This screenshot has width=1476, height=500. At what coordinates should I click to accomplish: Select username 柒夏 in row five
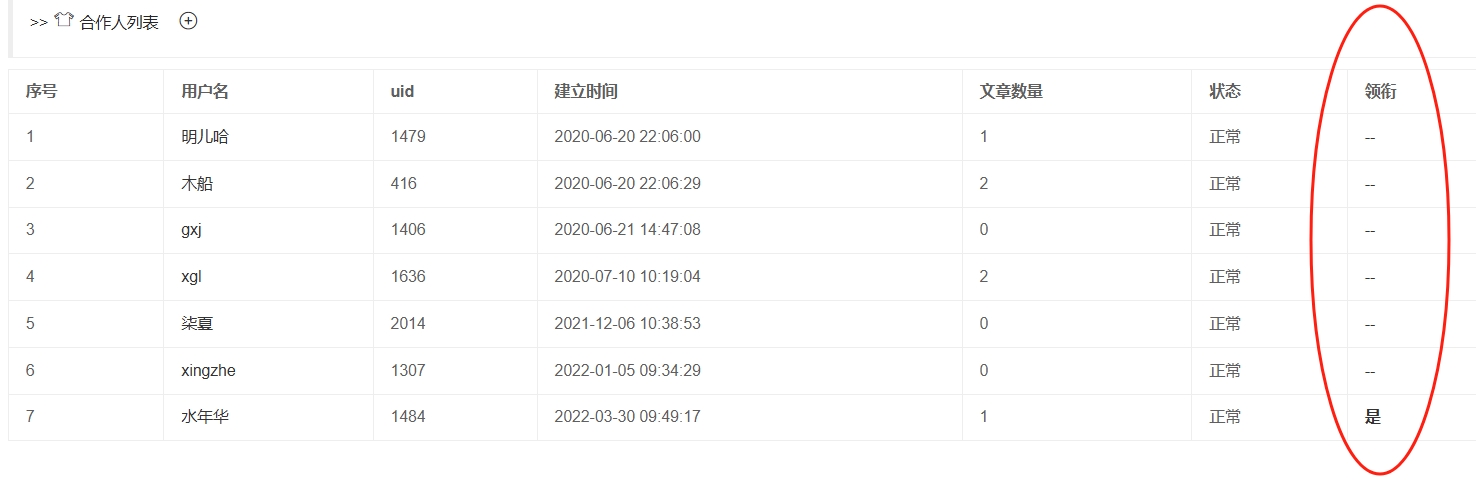click(x=197, y=324)
